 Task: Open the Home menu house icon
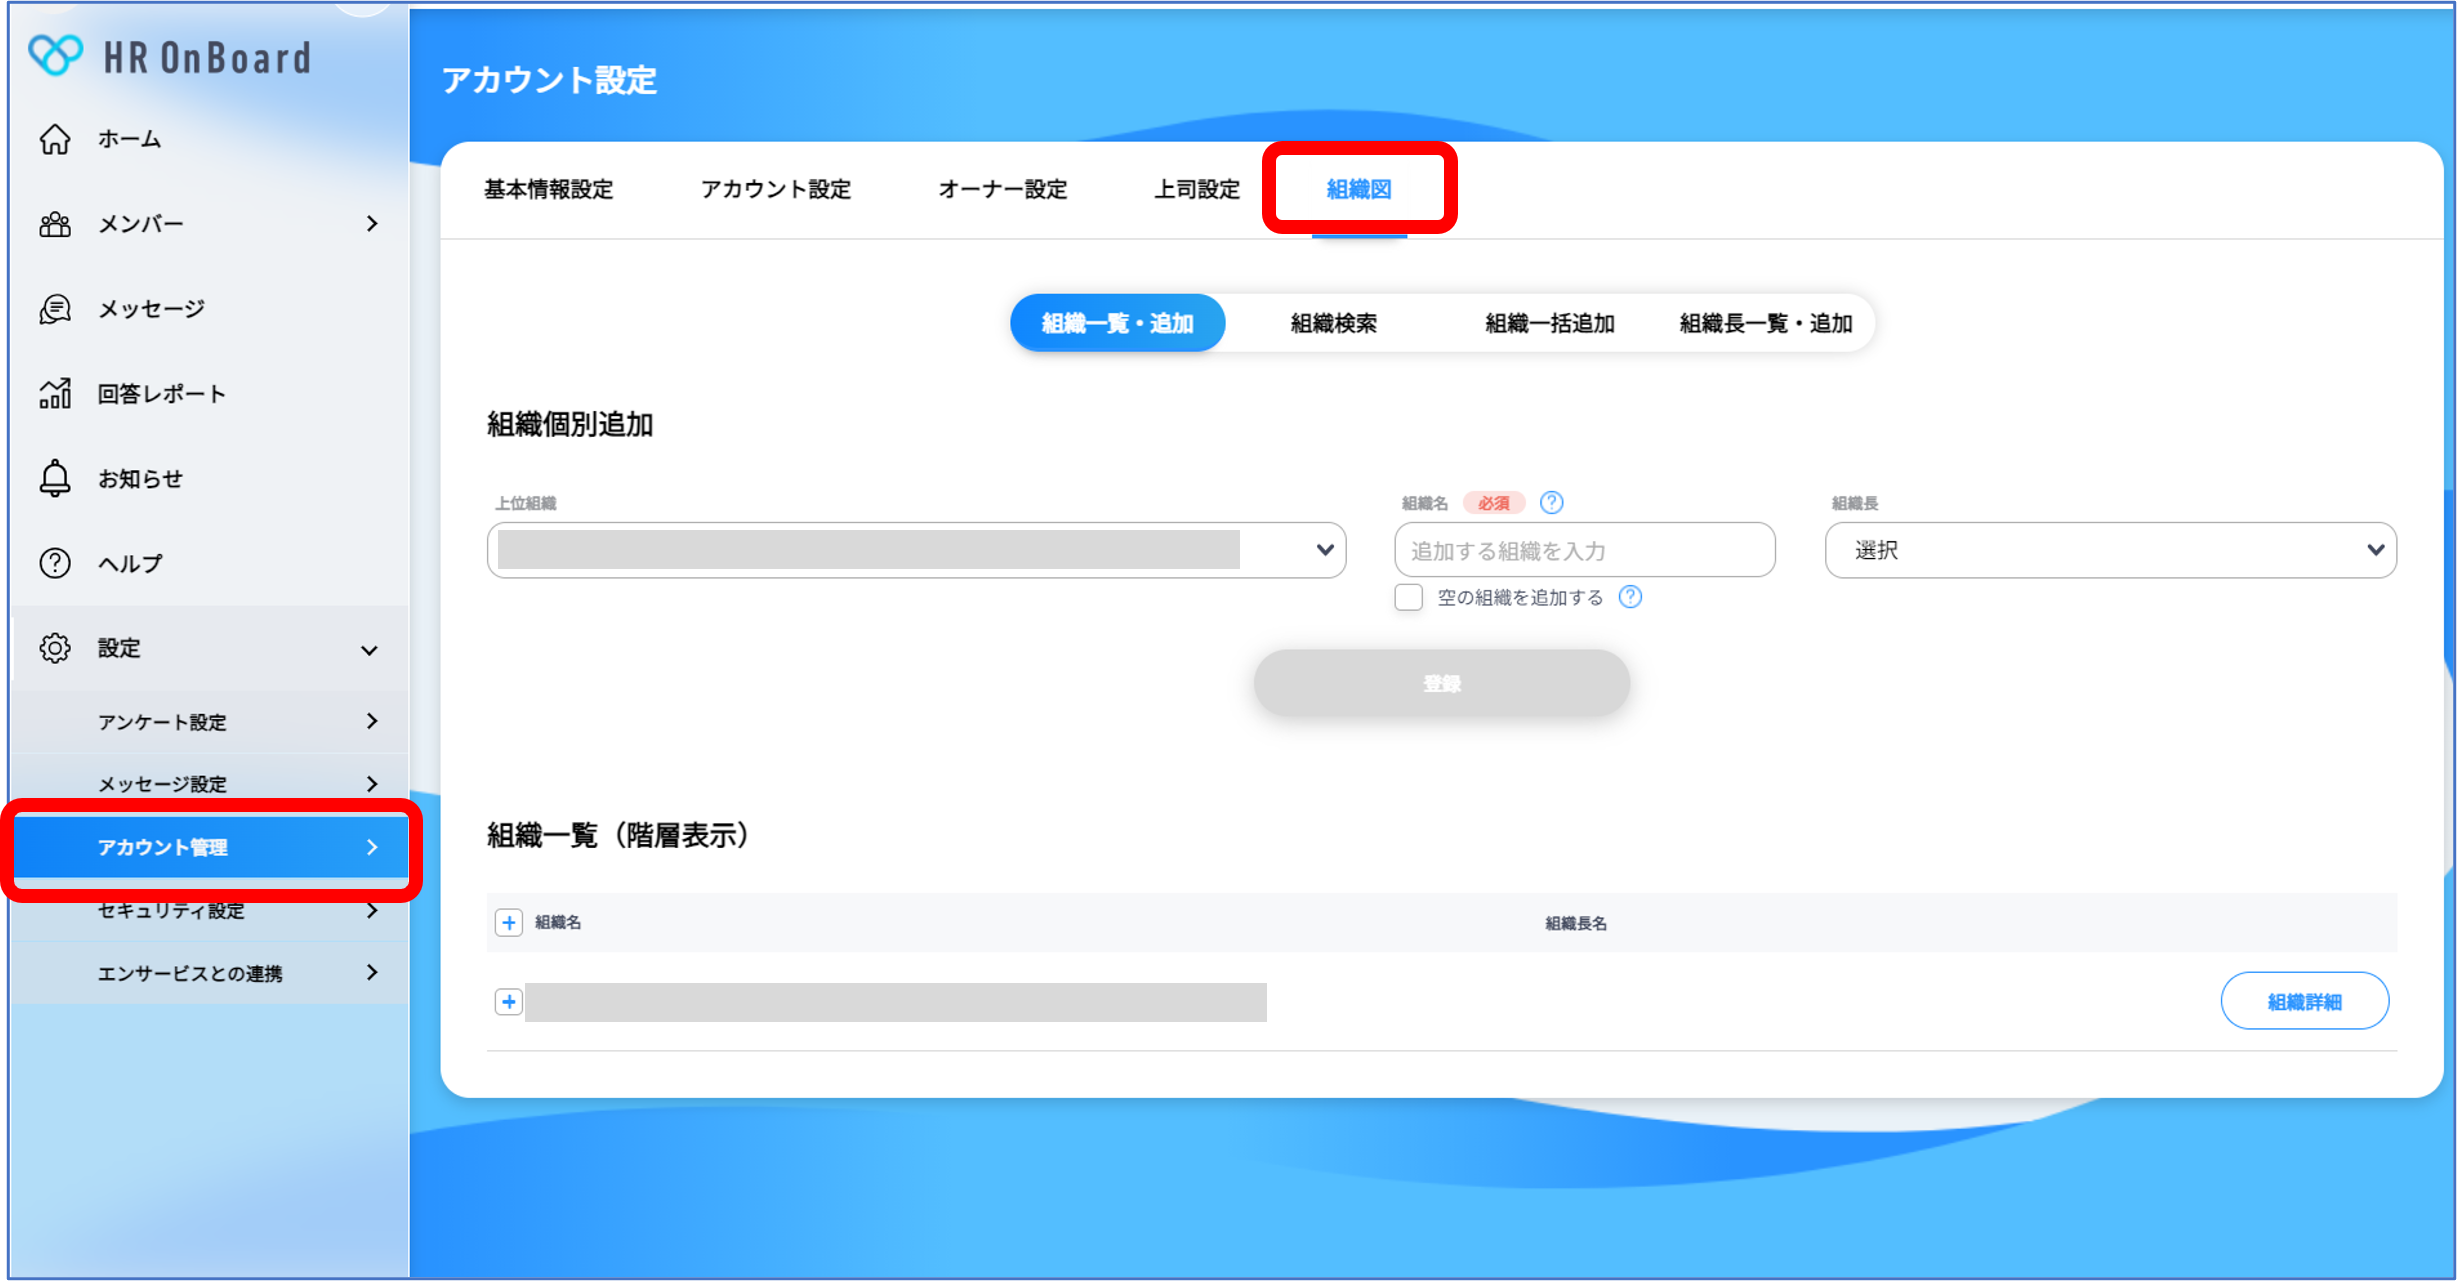pos(55,139)
